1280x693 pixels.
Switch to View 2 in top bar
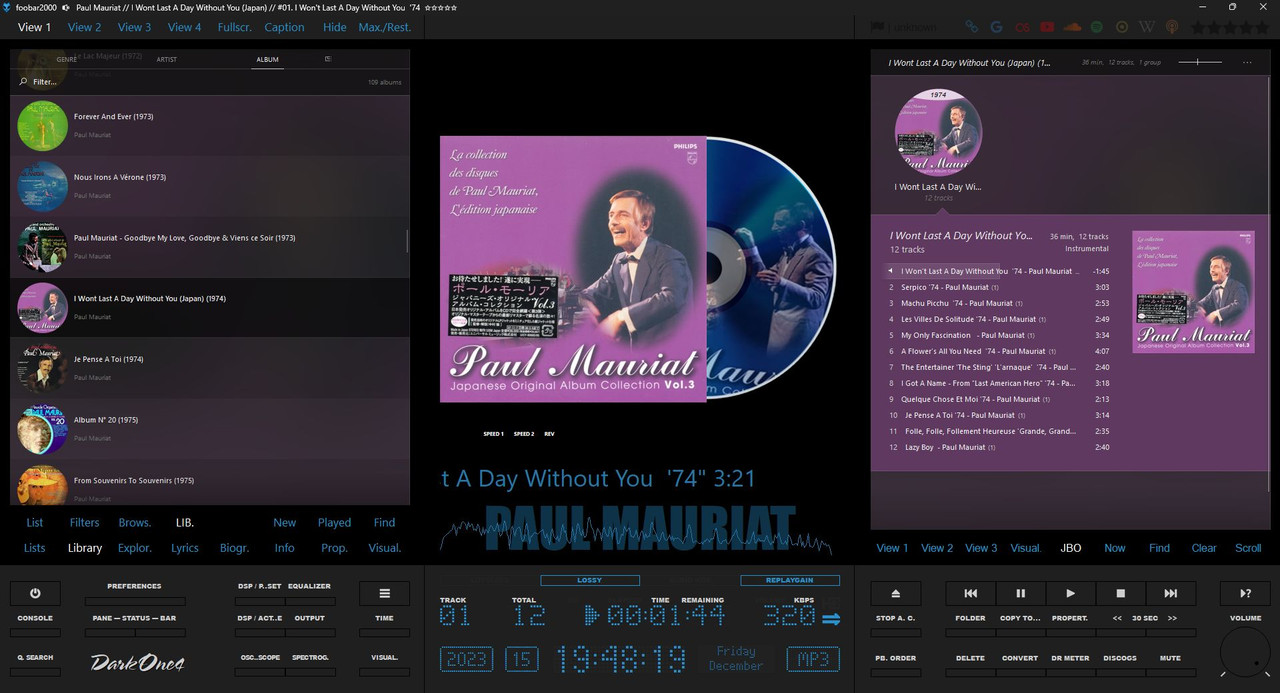click(84, 27)
